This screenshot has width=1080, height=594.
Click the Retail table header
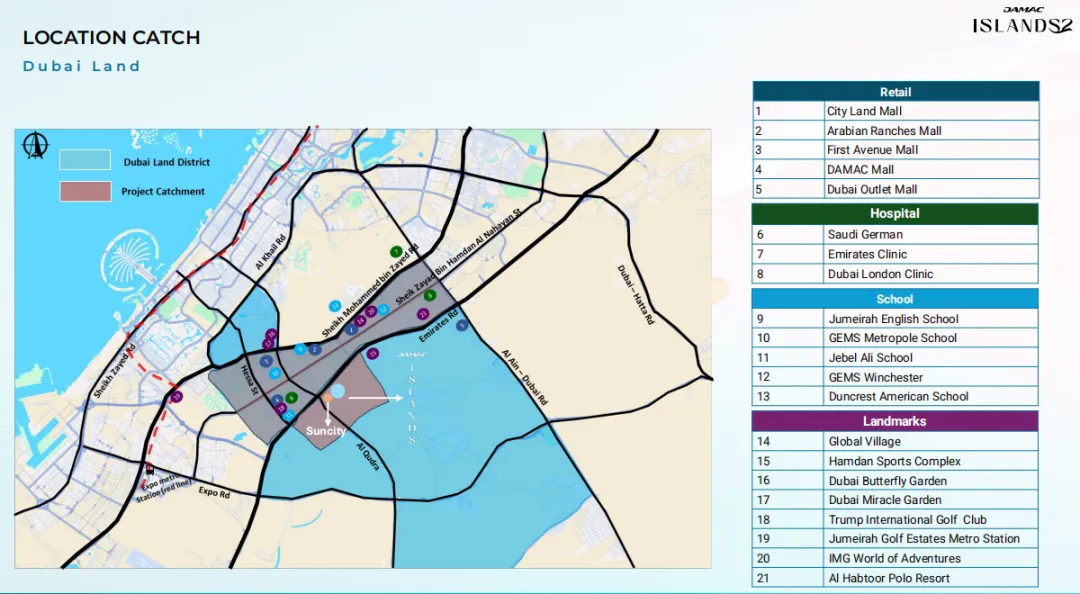coord(895,92)
